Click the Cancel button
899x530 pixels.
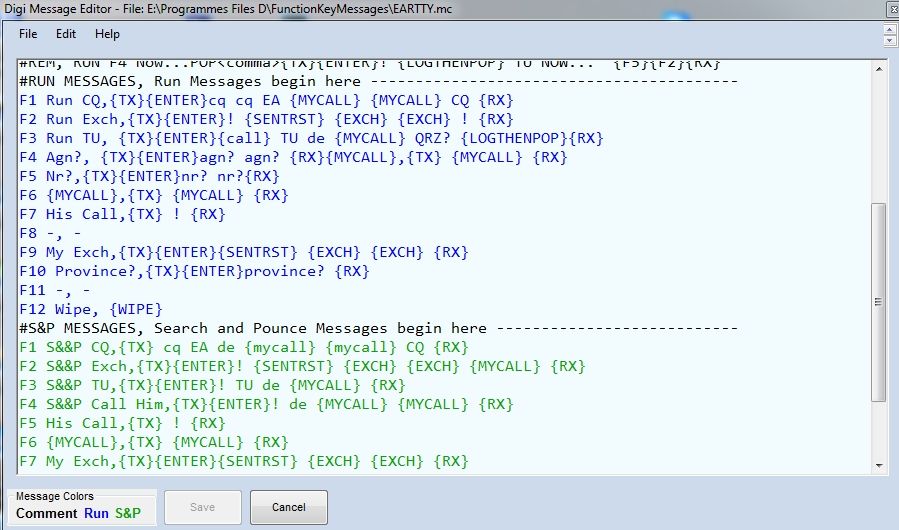click(288, 507)
